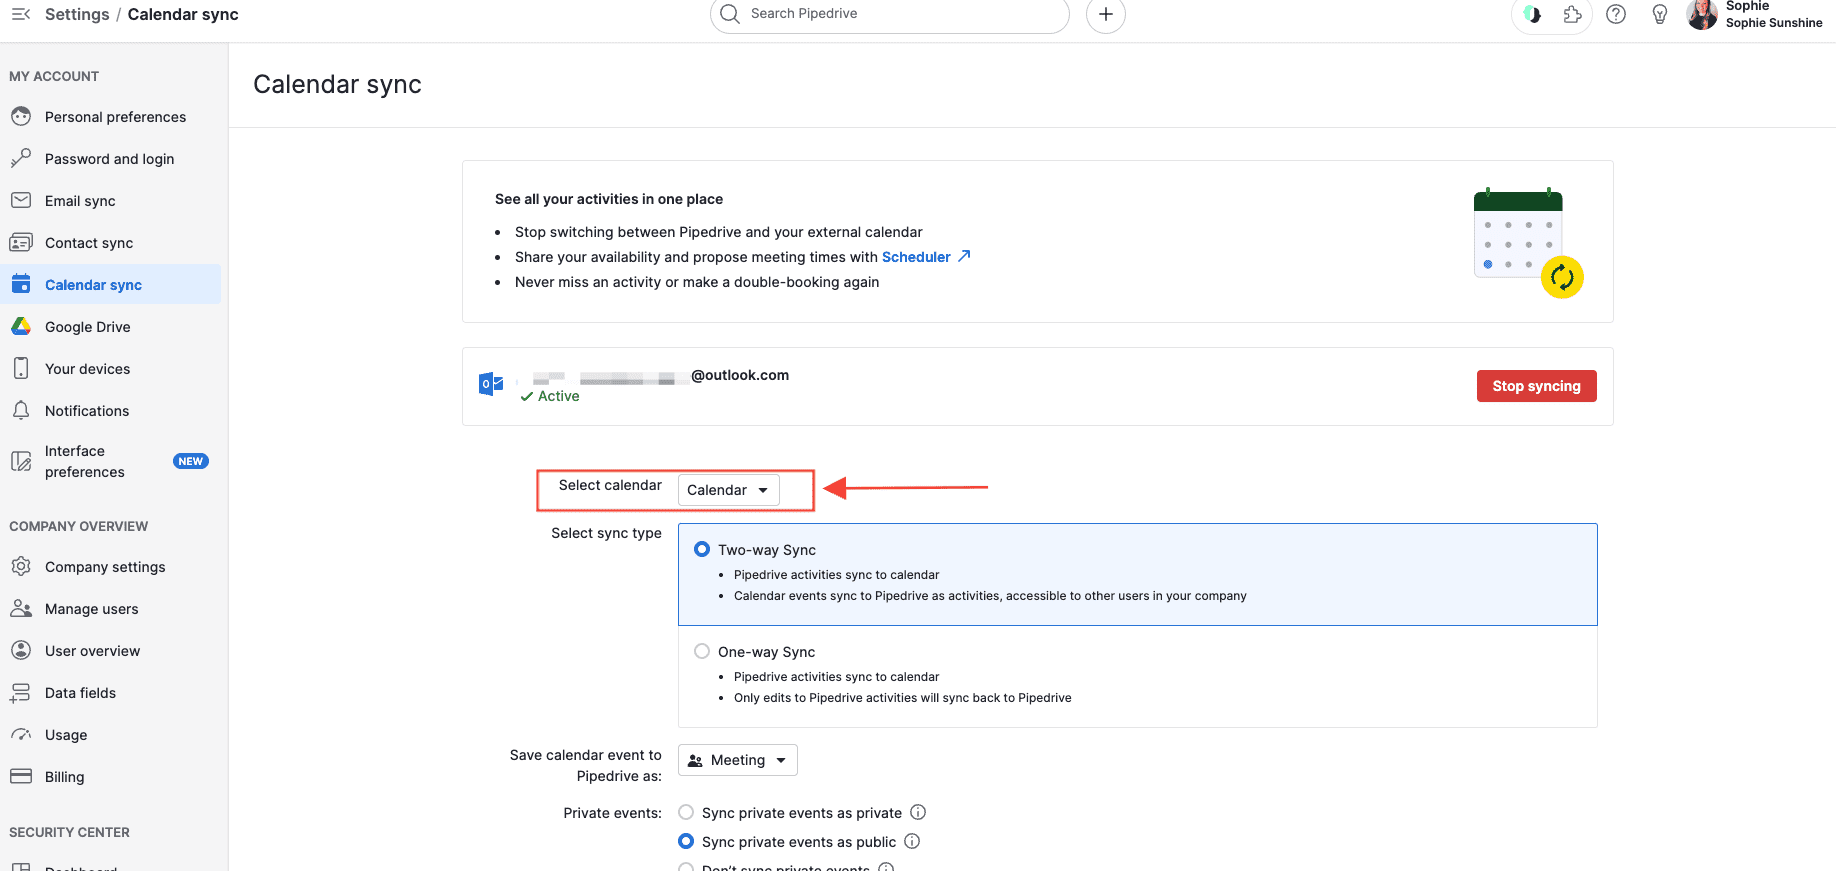Open Company settings in sidebar

coord(105,567)
